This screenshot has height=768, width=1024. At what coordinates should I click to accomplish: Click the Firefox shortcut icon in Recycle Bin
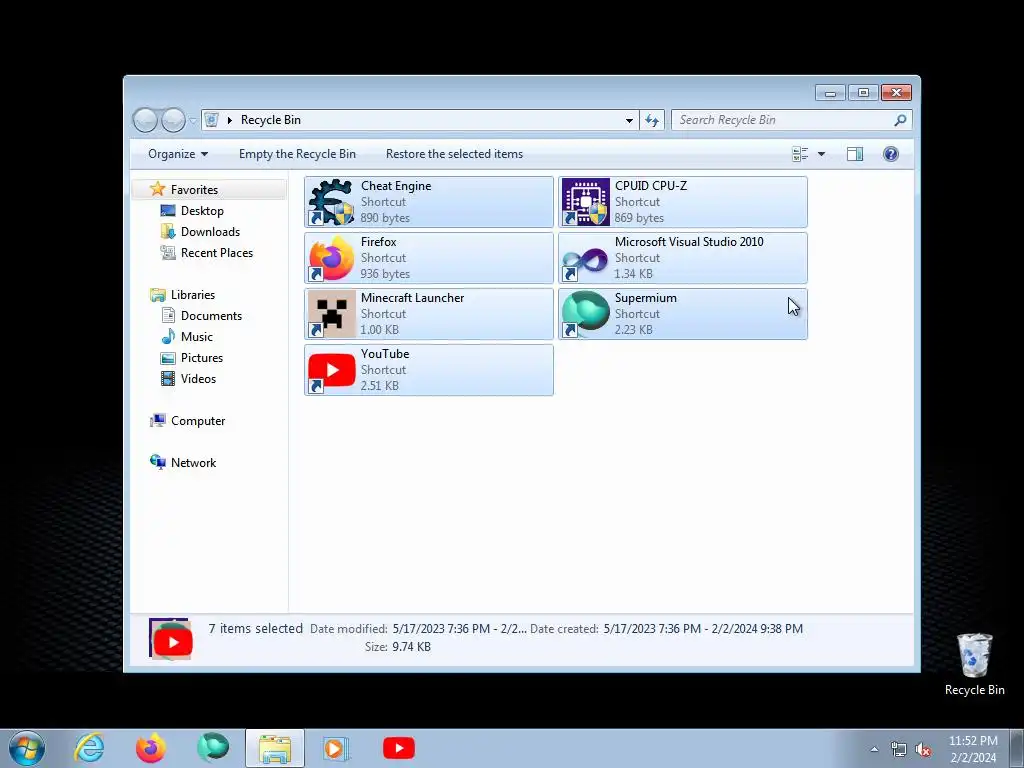(x=331, y=259)
